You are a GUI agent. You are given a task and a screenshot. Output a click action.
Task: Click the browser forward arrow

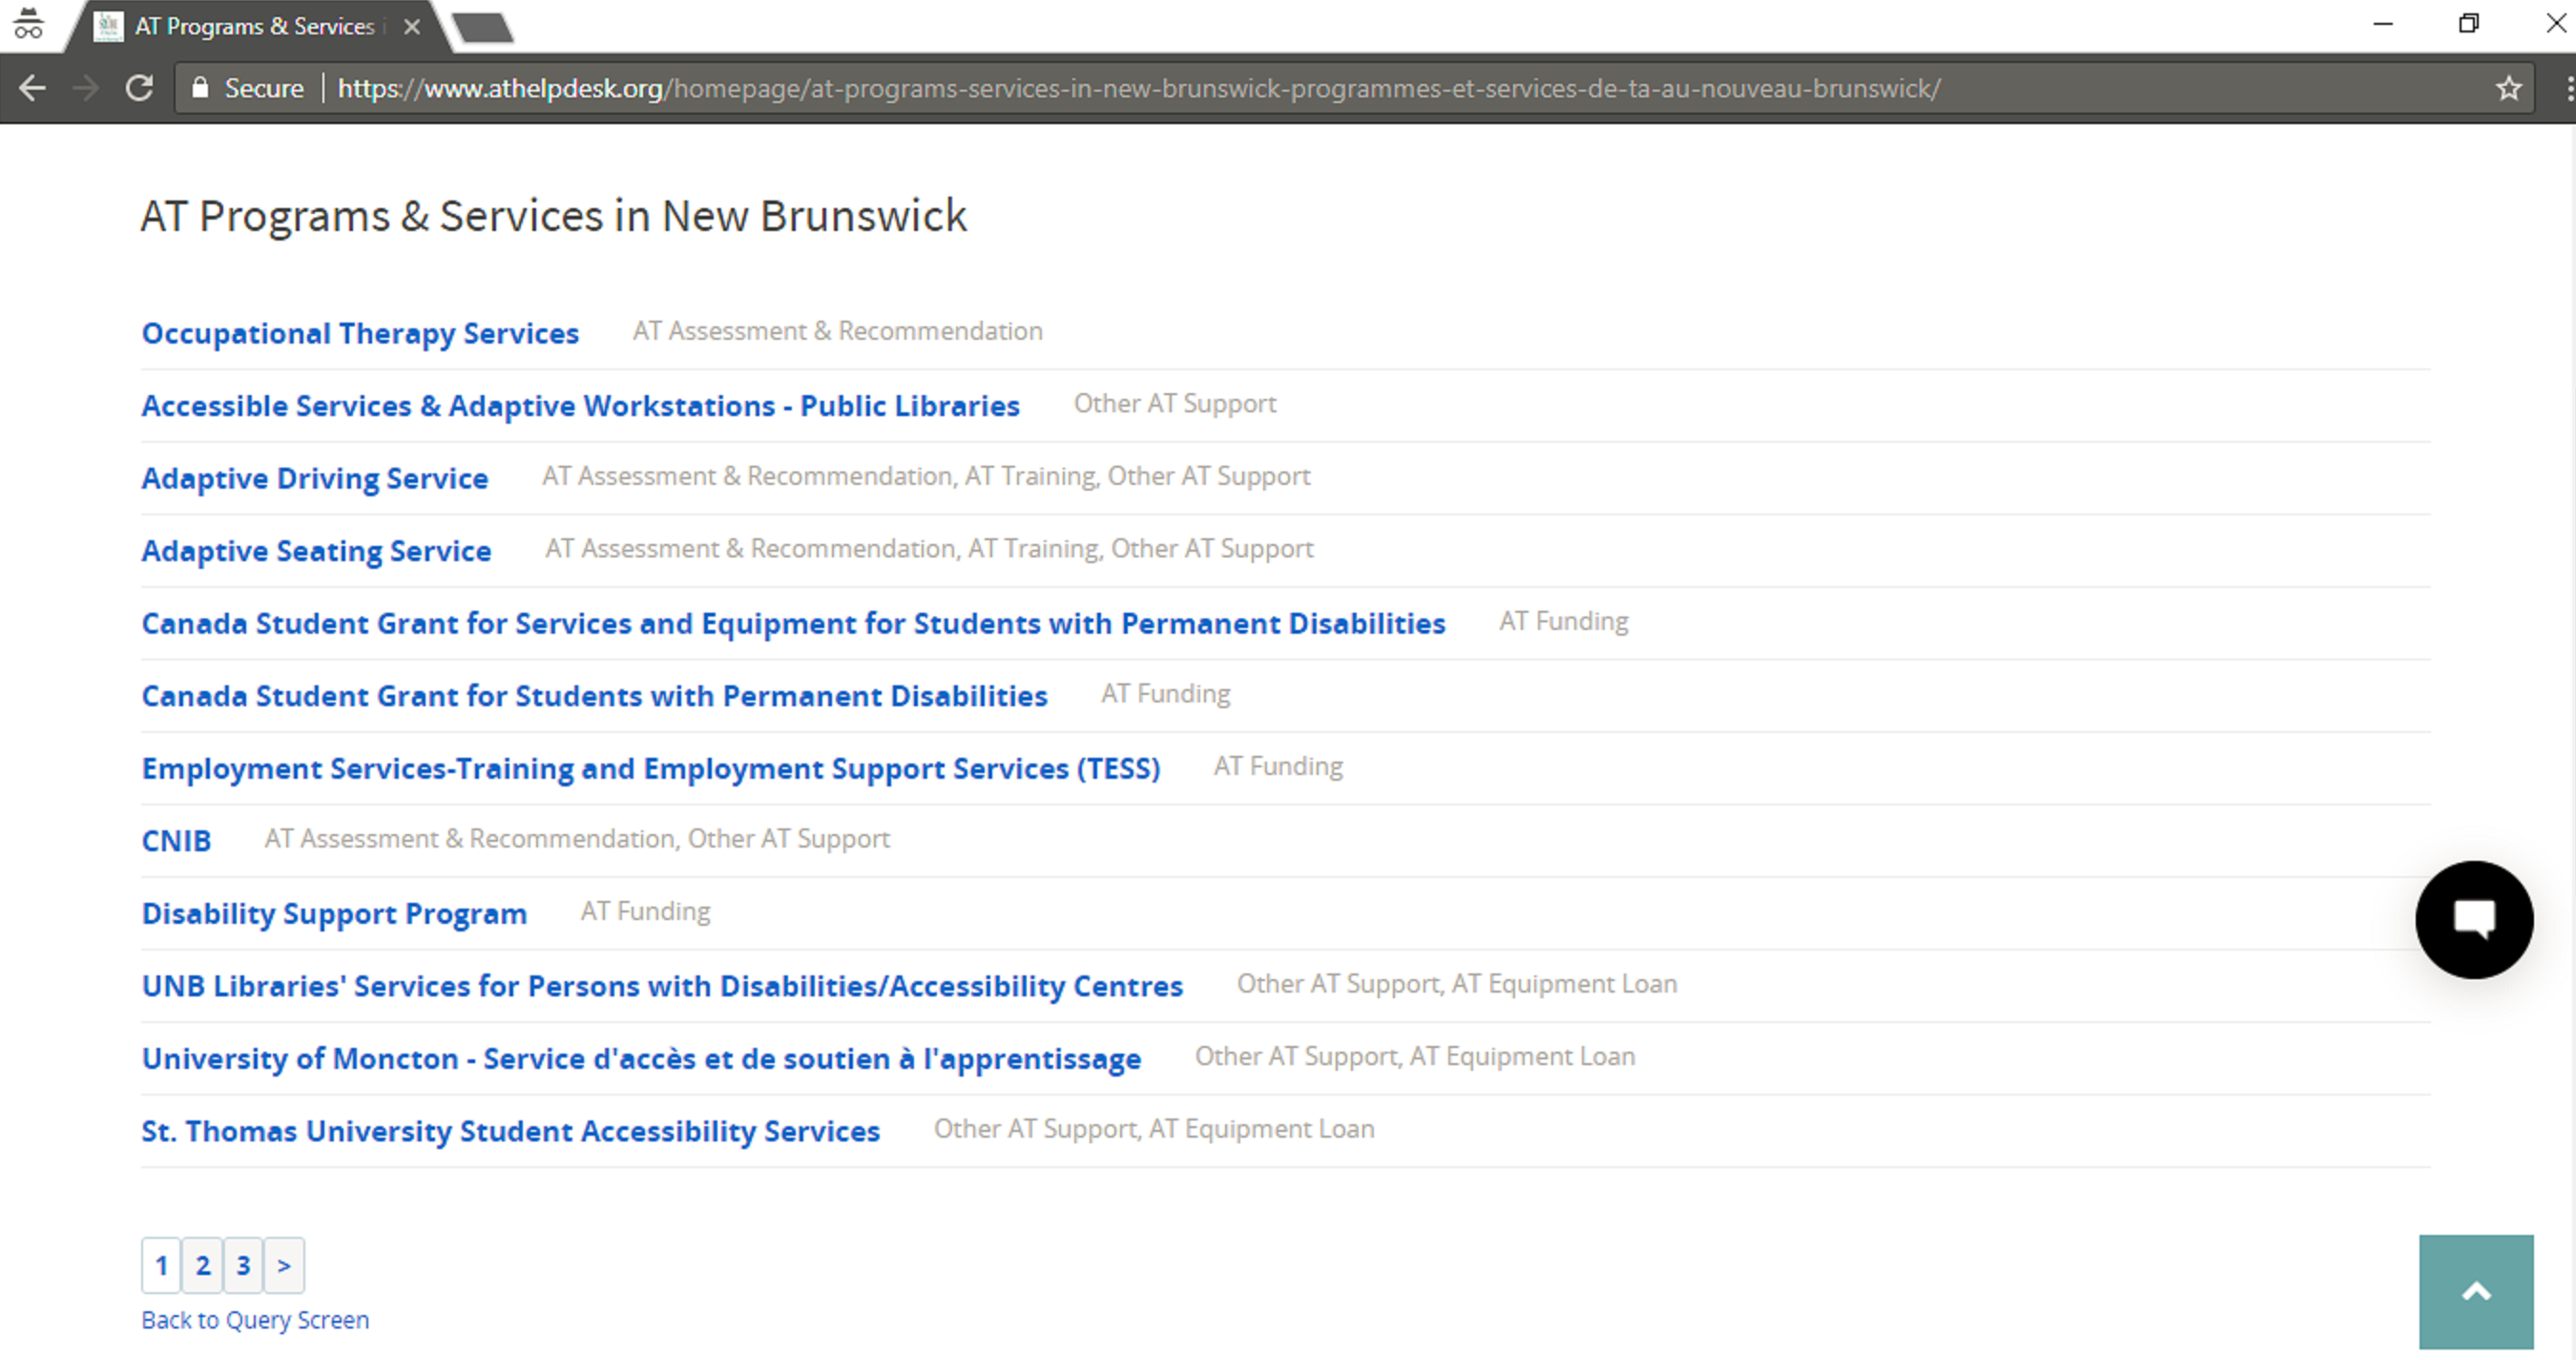pyautogui.click(x=86, y=88)
